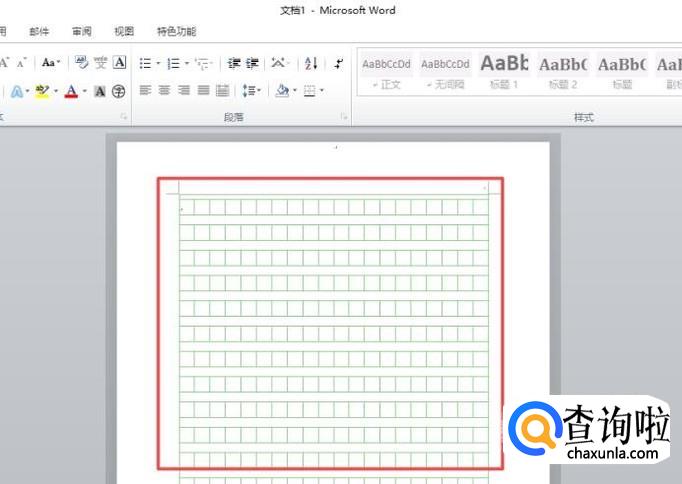Apply paragraph Shading paint bucket
The height and width of the screenshot is (484, 682).
(282, 90)
